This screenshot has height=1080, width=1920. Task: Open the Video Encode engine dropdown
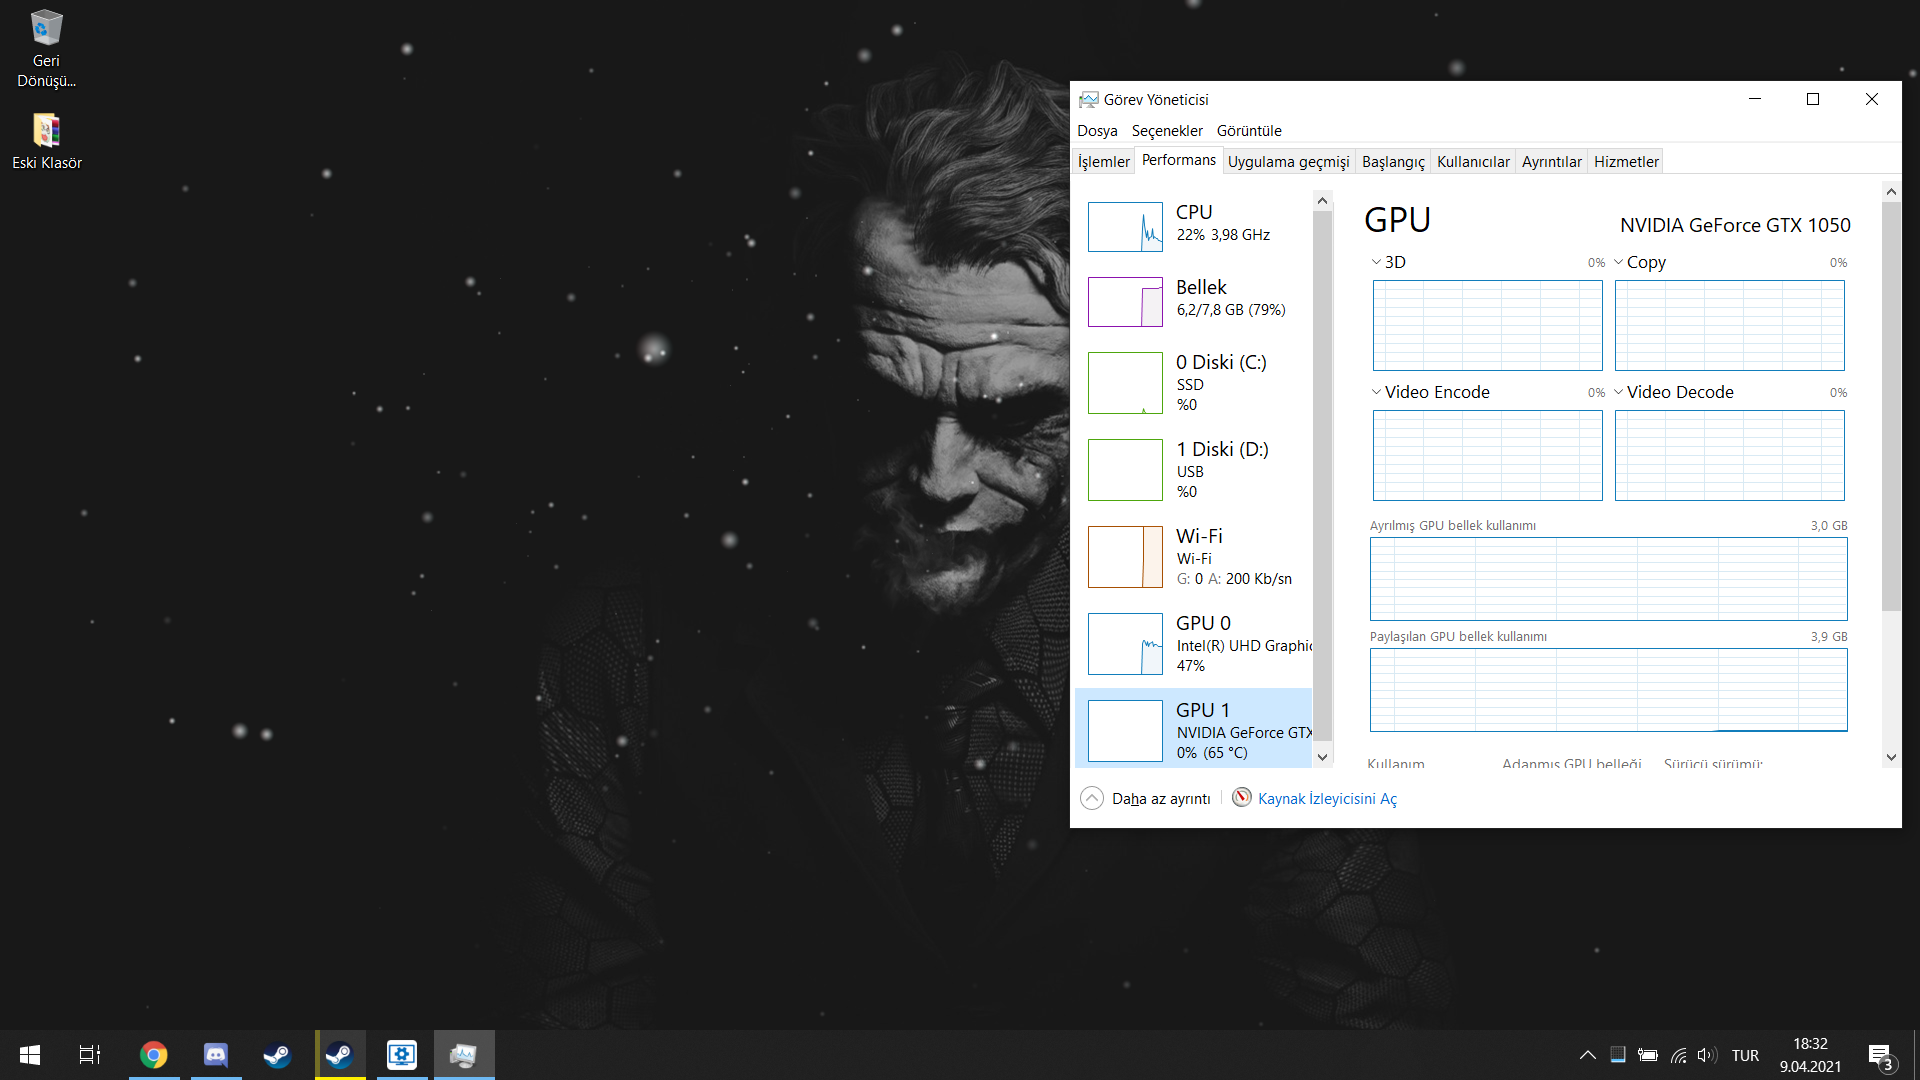coord(1377,392)
